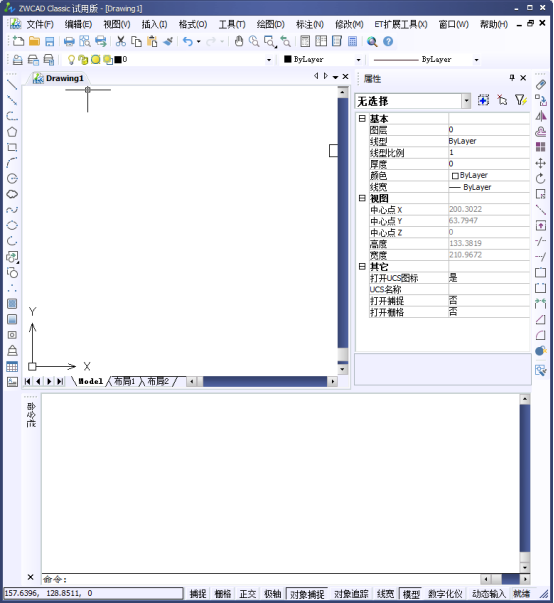Click the 命令 command input line
This screenshot has width=554, height=603.
click(261, 579)
